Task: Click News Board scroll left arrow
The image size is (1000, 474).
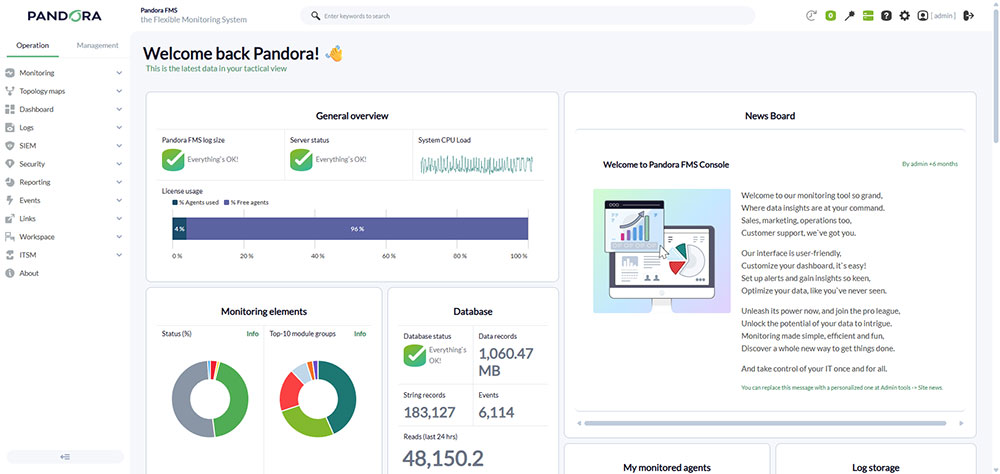Action: 578,423
